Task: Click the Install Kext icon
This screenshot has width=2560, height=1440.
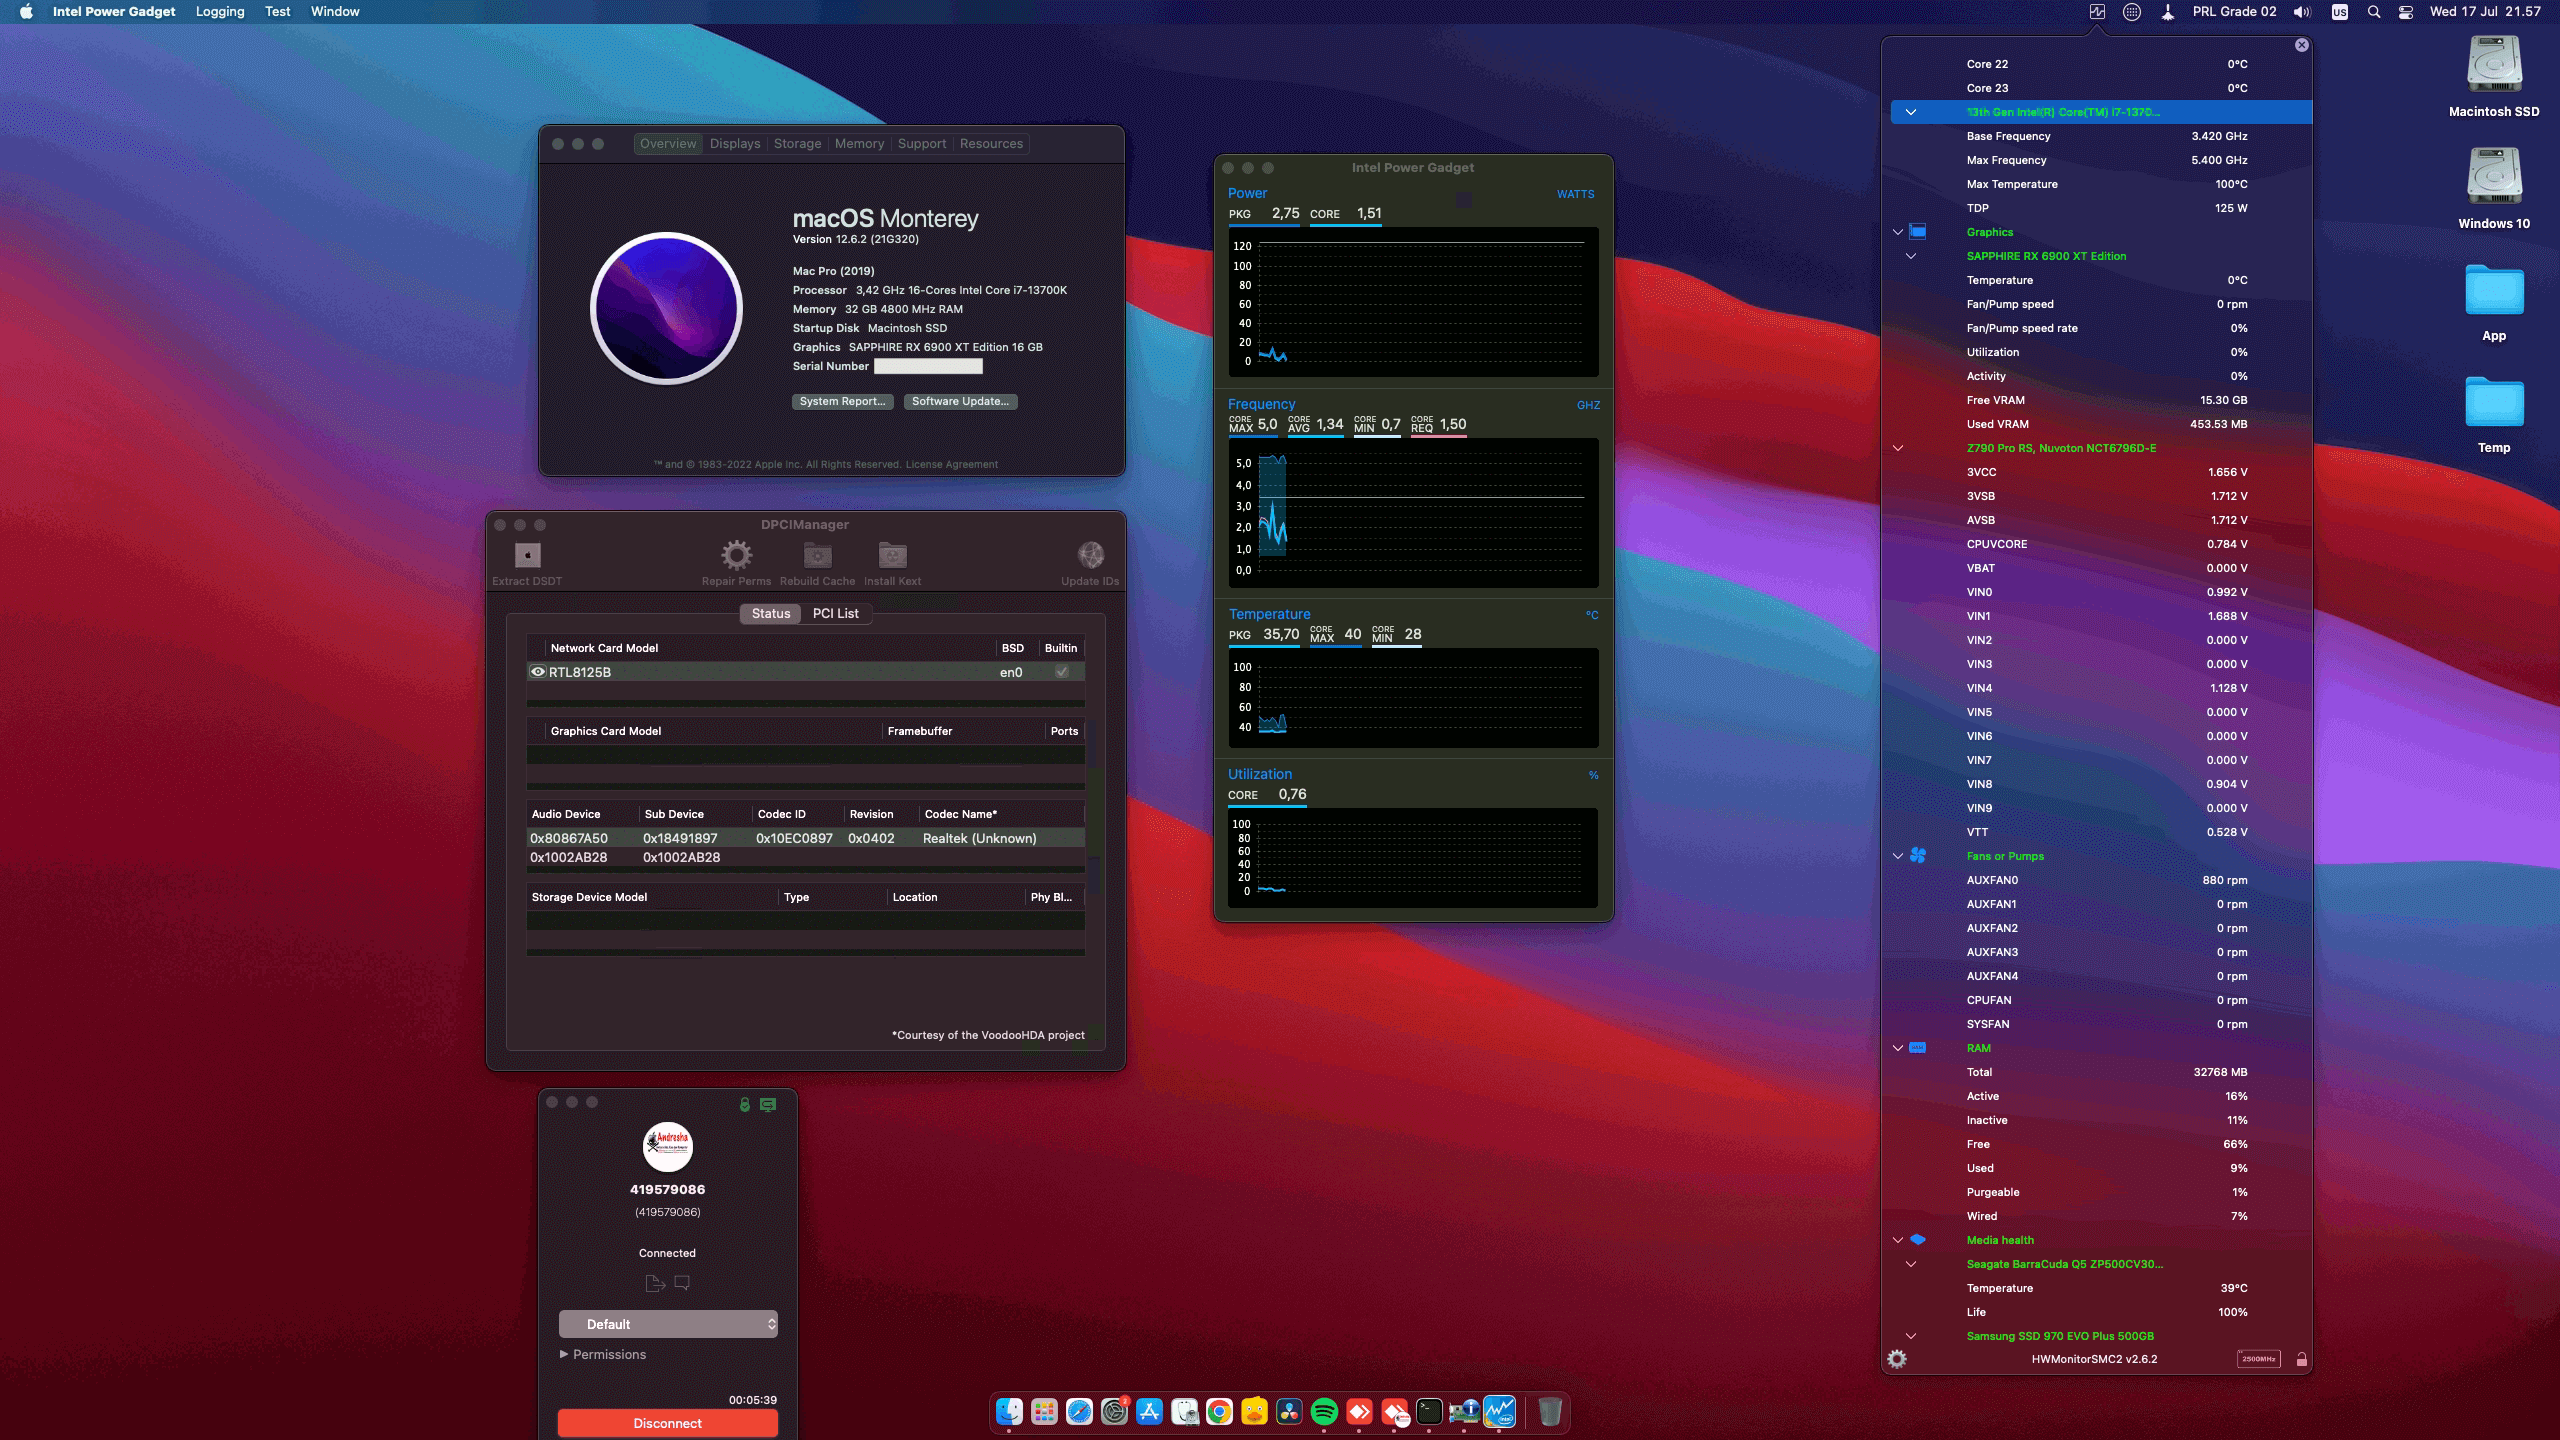Action: 891,557
